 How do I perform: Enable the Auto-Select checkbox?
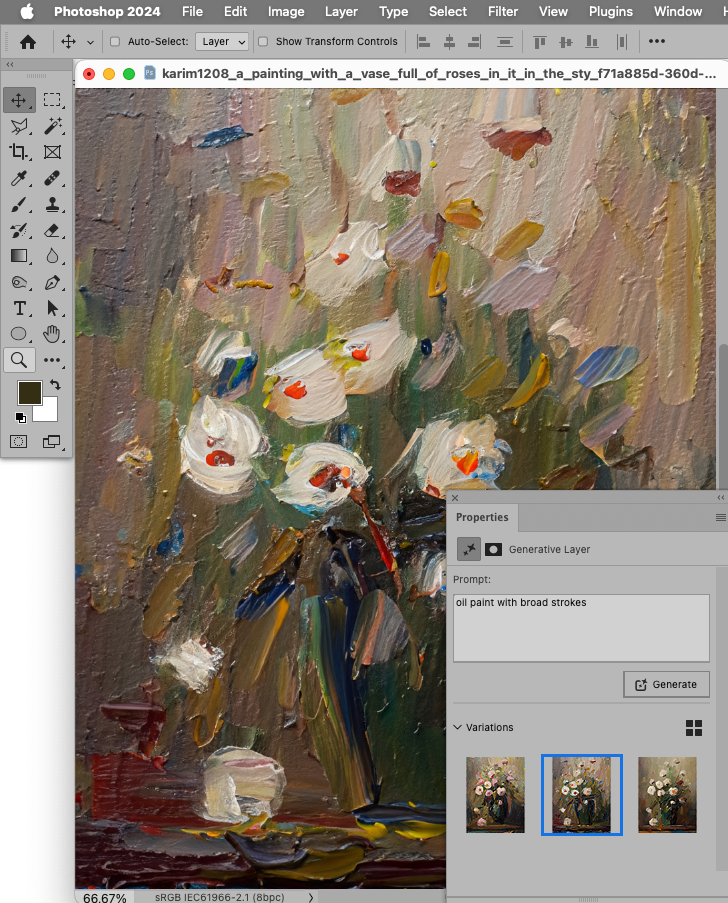115,41
